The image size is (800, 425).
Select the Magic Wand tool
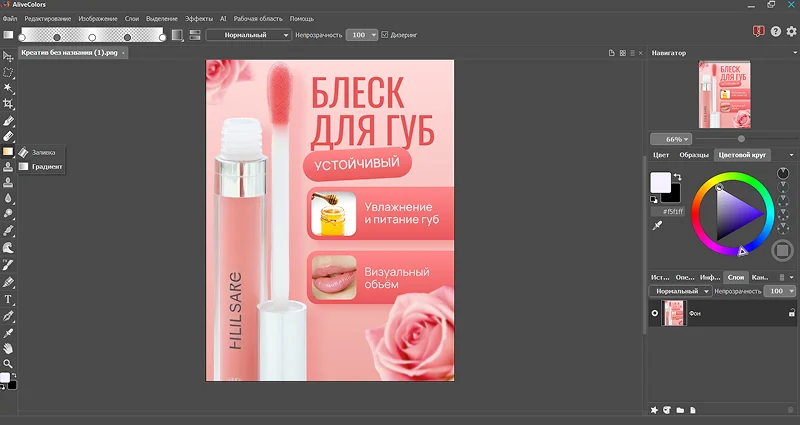(x=8, y=88)
